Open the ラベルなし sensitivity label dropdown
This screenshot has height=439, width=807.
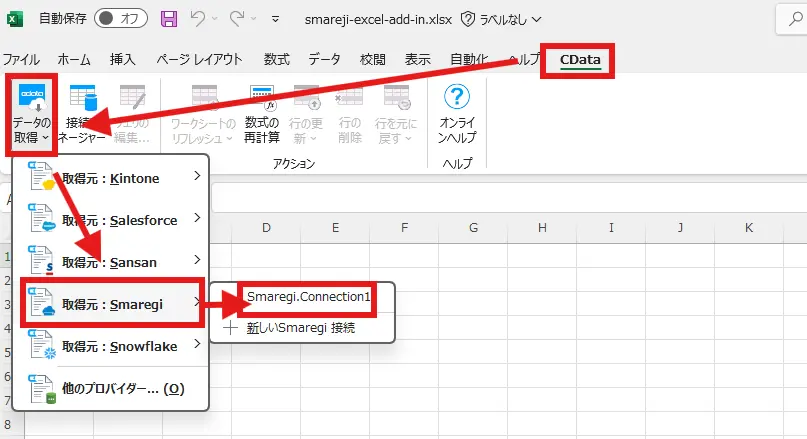tap(510, 20)
